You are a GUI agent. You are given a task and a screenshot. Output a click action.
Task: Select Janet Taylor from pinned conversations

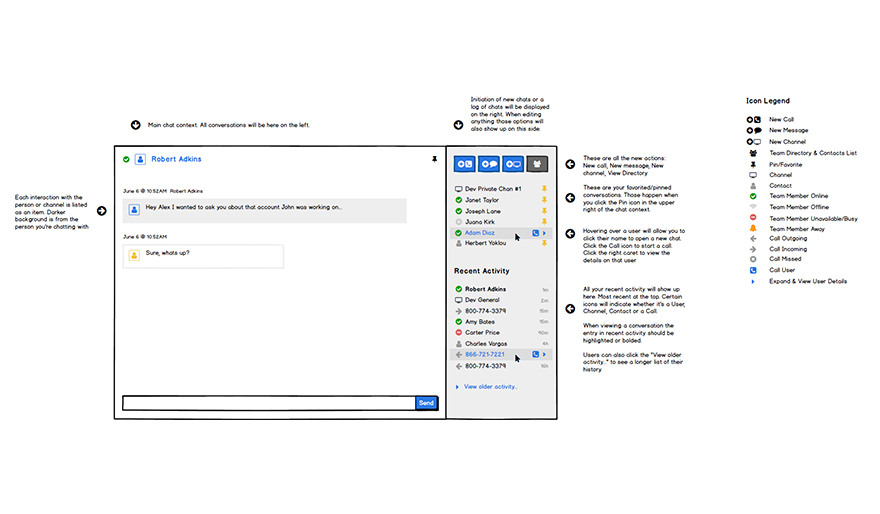pos(481,200)
